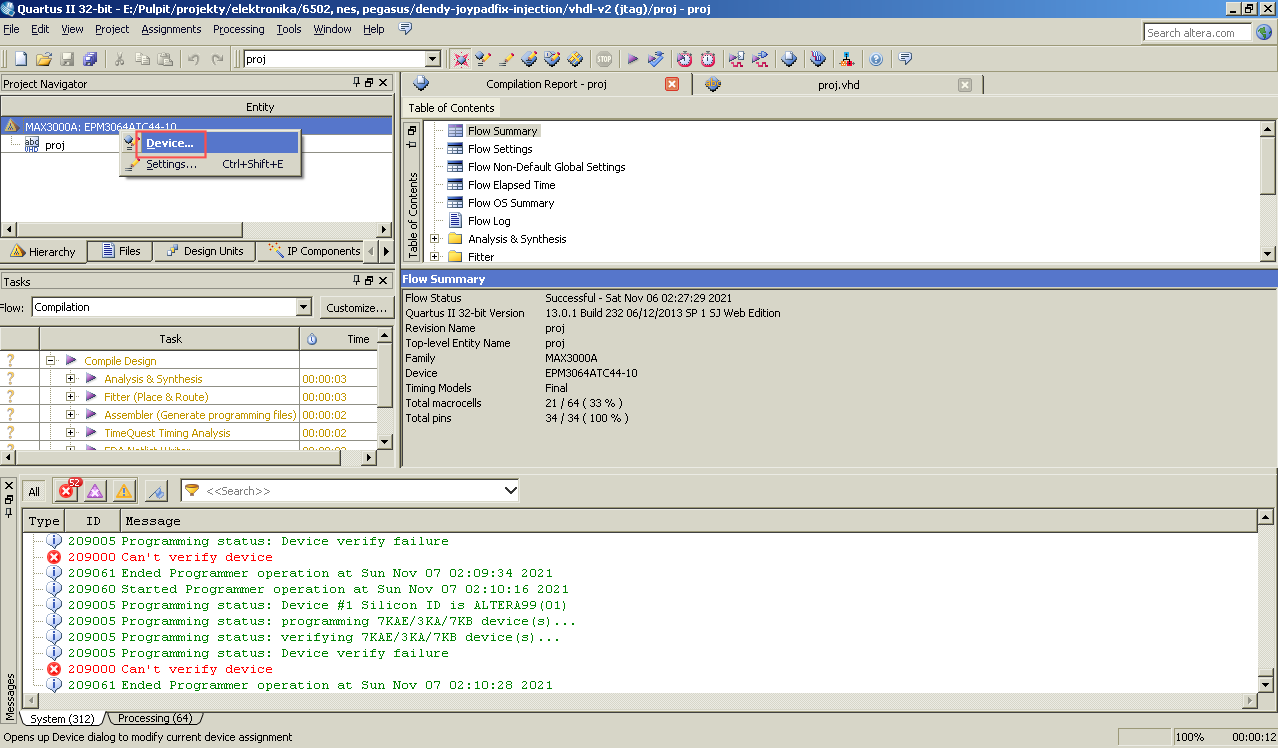This screenshot has width=1278, height=748.
Task: Switch to the System (312) messages tab
Action: [x=62, y=718]
